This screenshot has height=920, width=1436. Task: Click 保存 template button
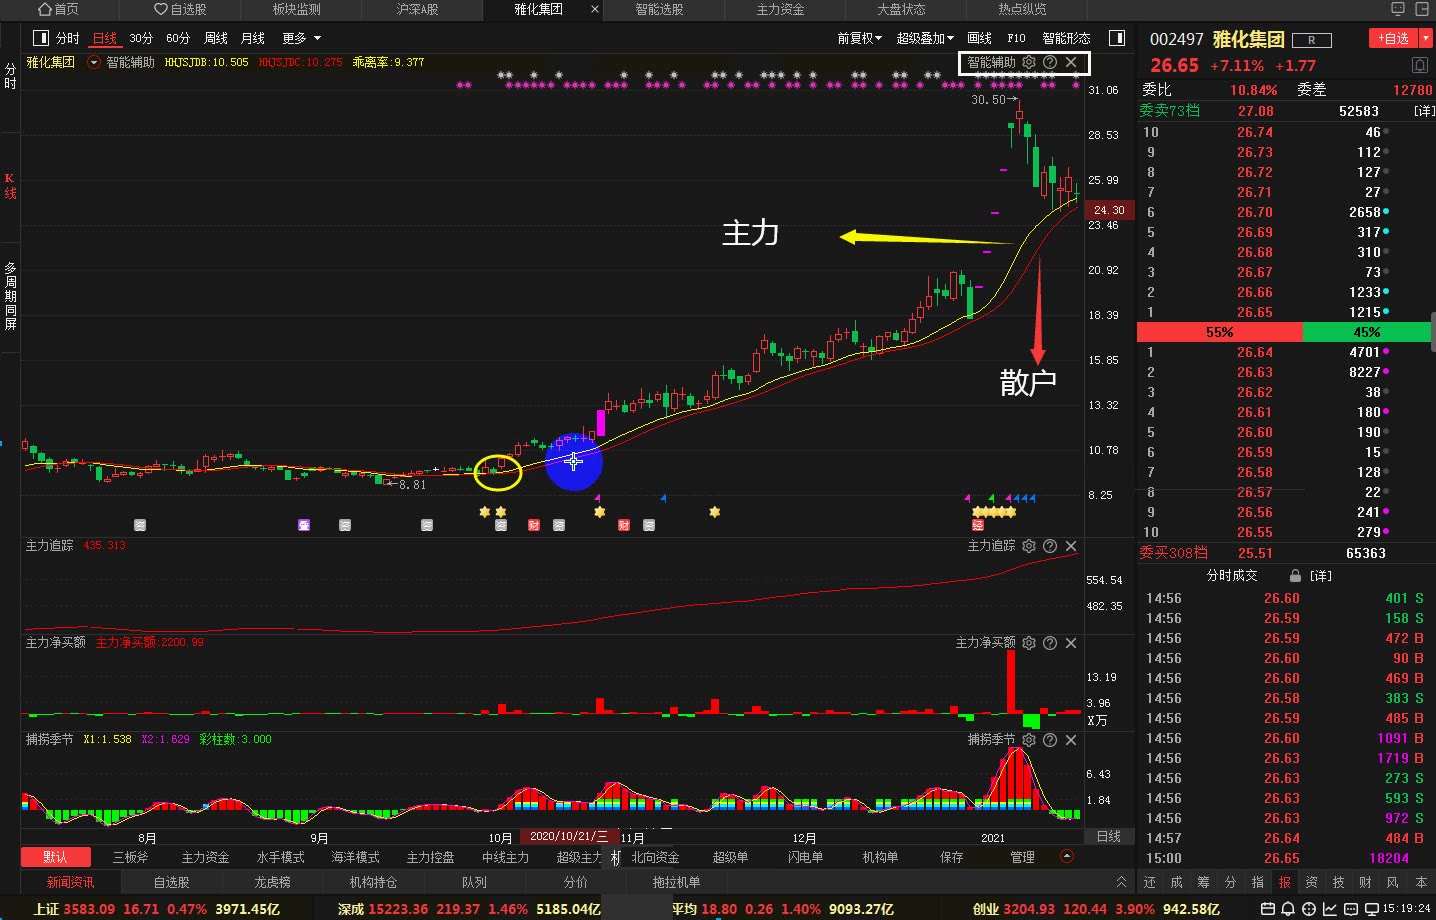(952, 857)
